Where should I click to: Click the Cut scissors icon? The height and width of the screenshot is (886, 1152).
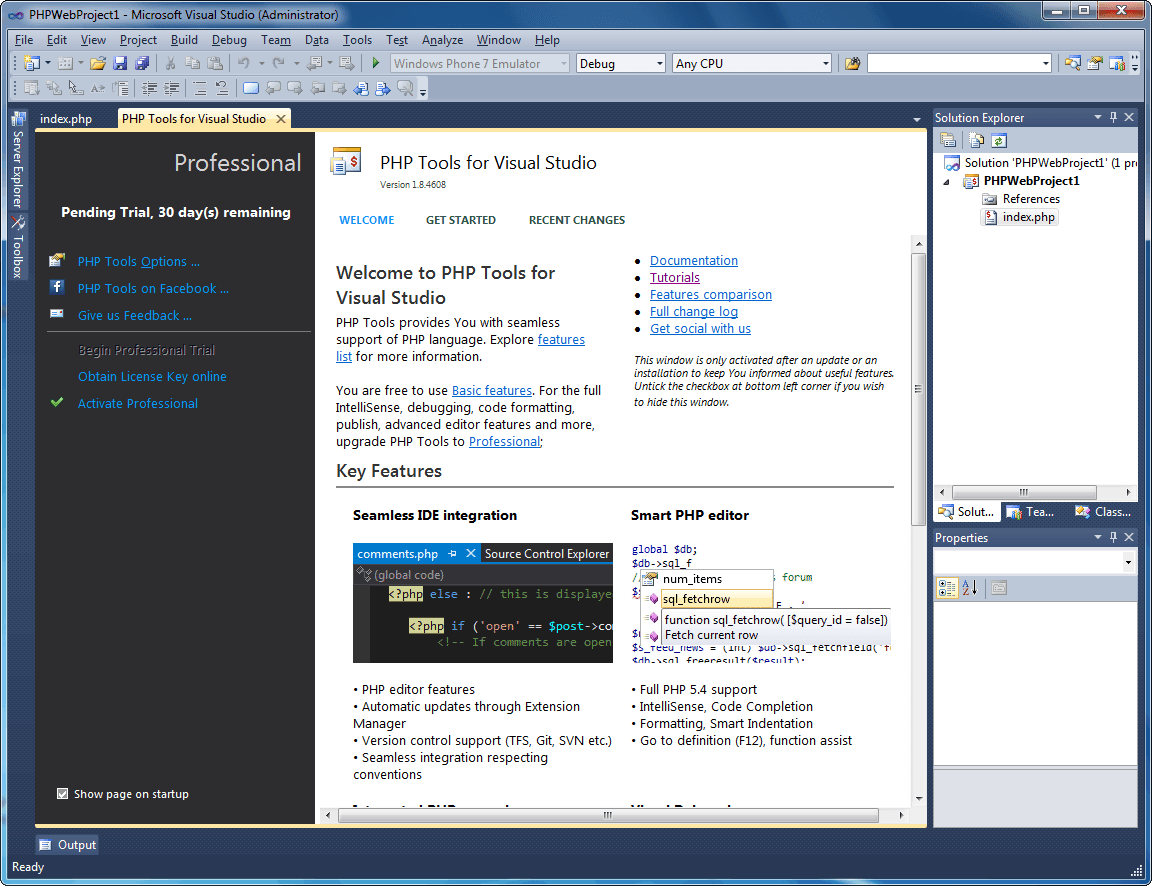[170, 64]
